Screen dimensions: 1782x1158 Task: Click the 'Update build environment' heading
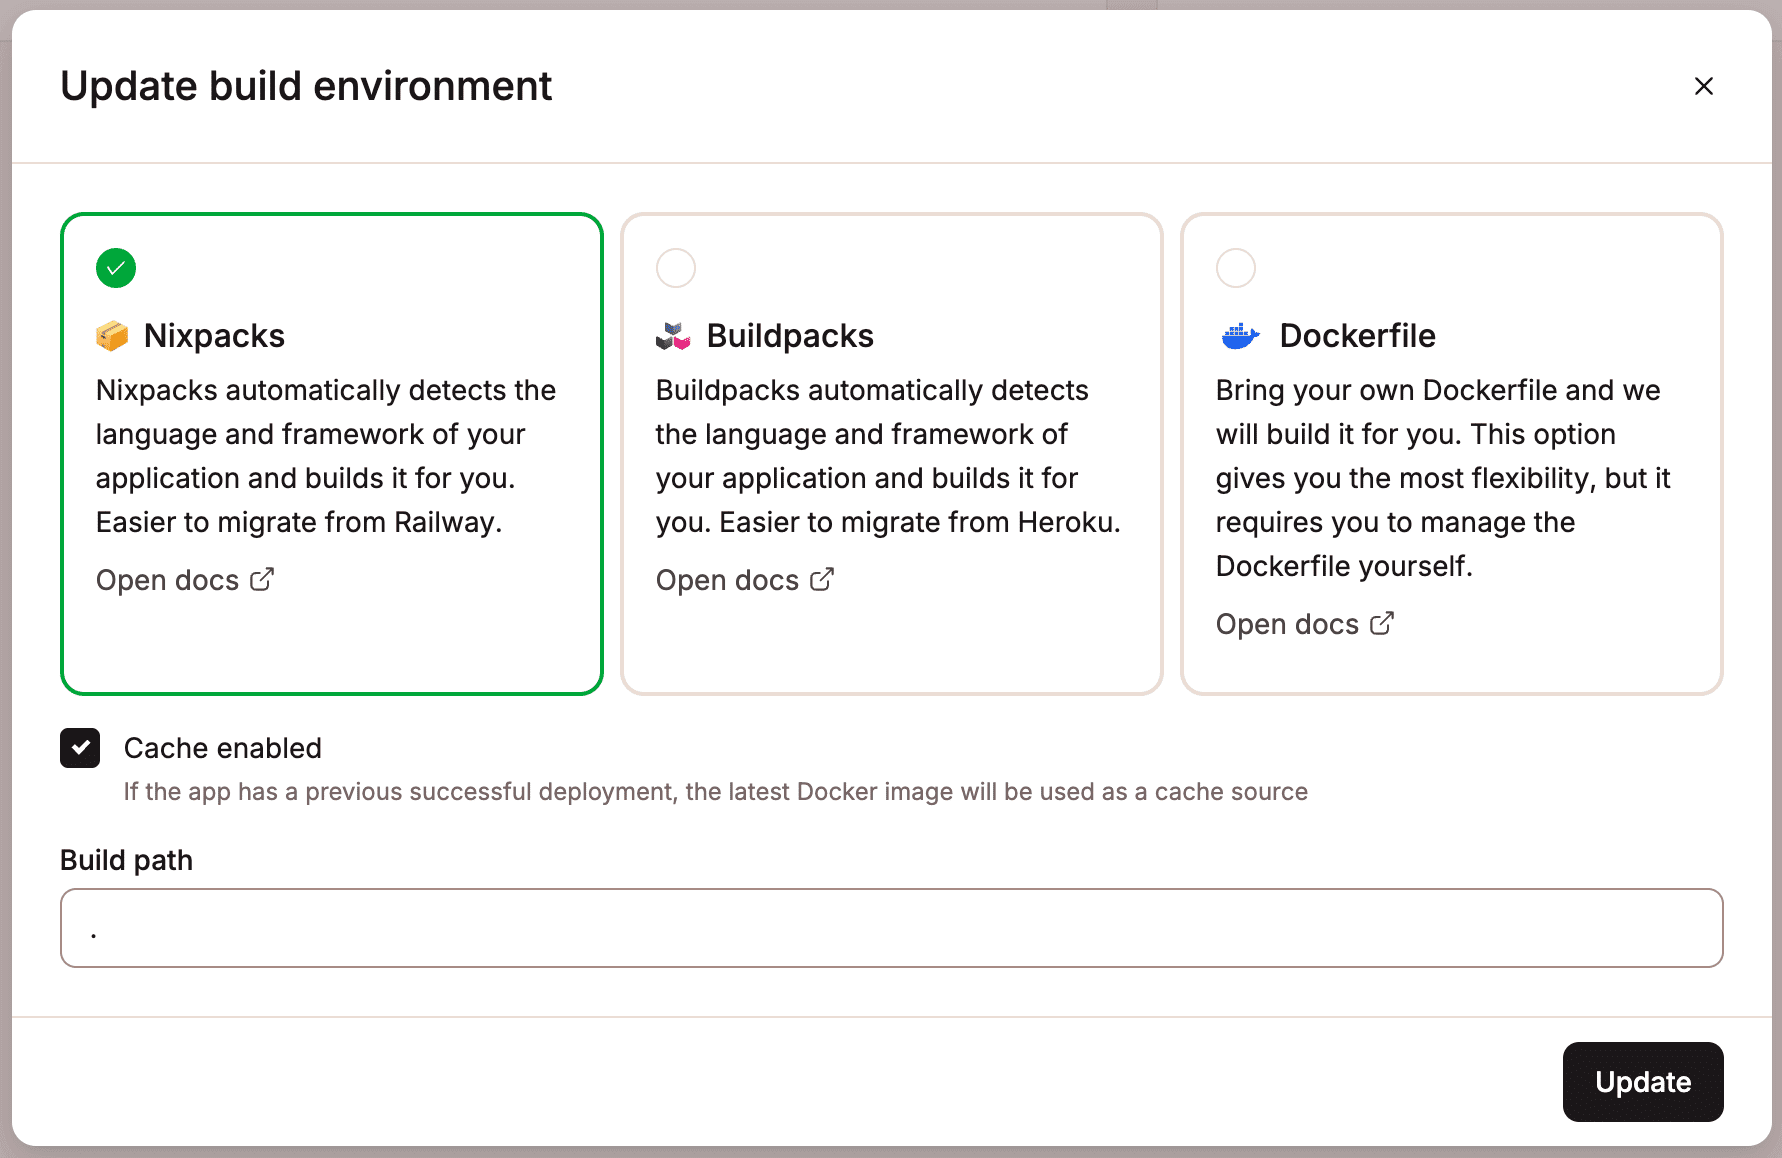pyautogui.click(x=306, y=86)
